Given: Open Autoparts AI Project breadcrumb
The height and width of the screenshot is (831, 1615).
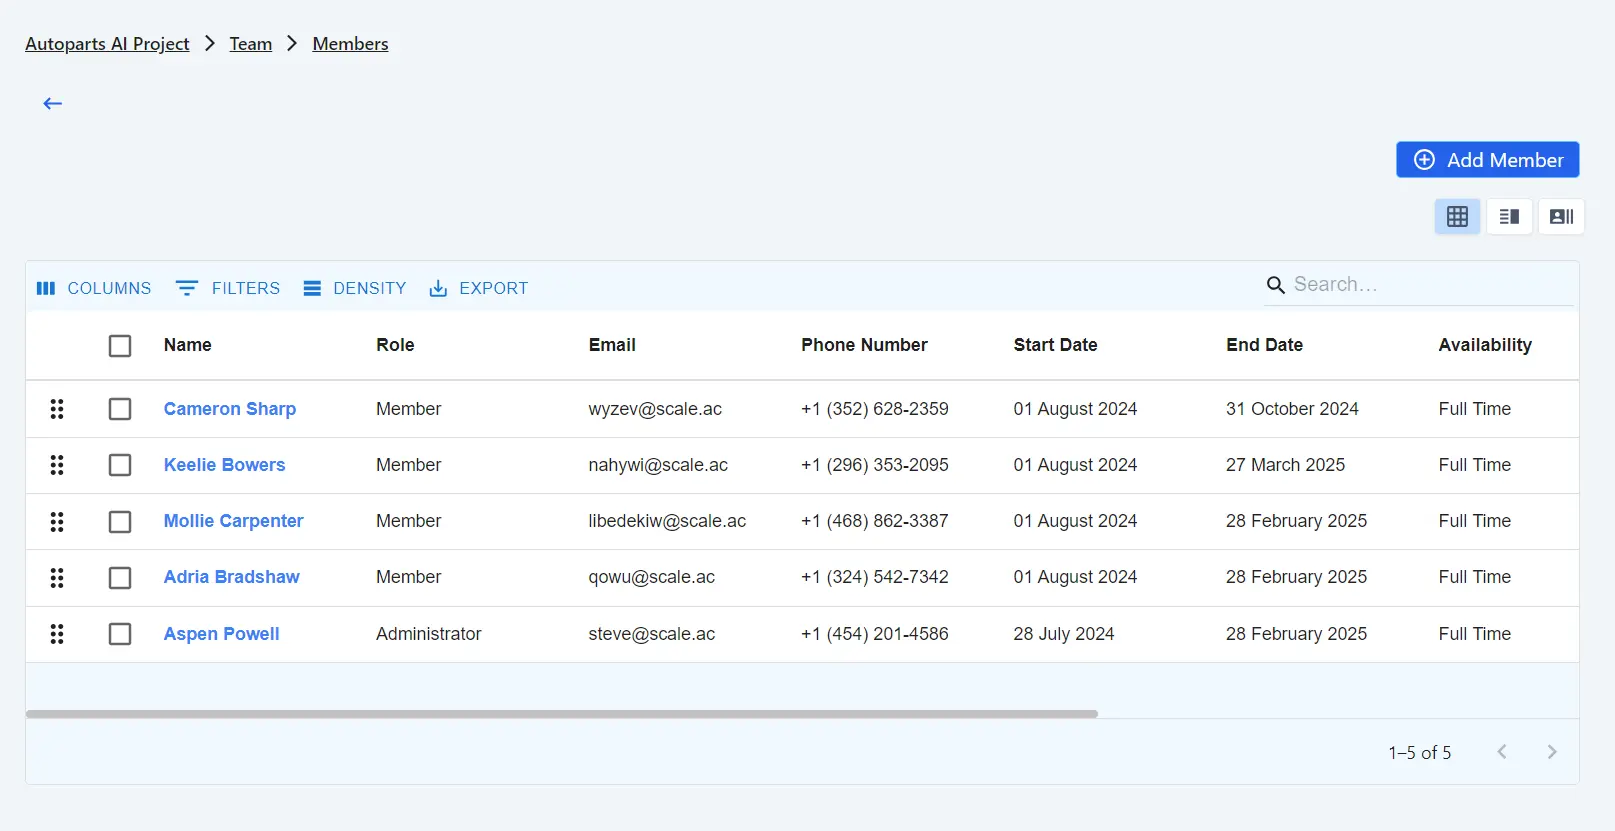Looking at the screenshot, I should click(x=107, y=44).
